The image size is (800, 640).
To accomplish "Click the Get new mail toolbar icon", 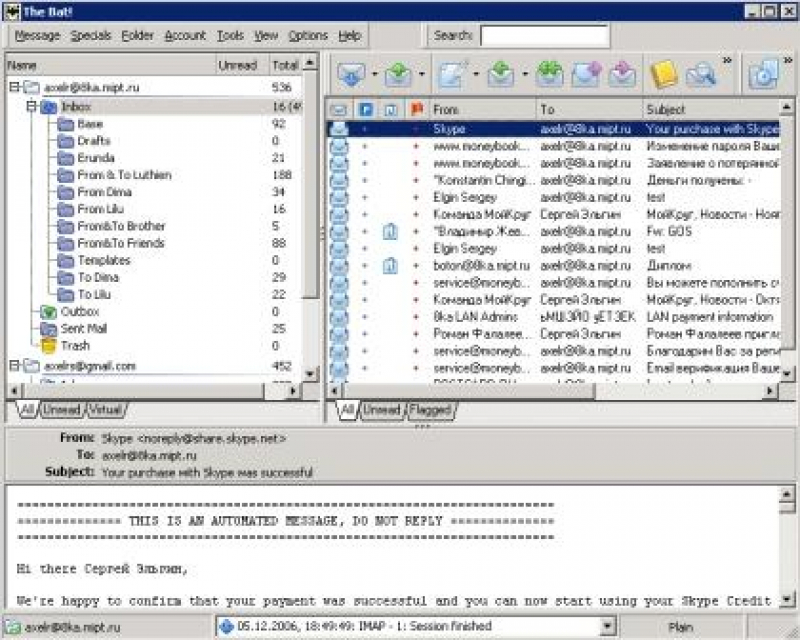I will point(351,74).
